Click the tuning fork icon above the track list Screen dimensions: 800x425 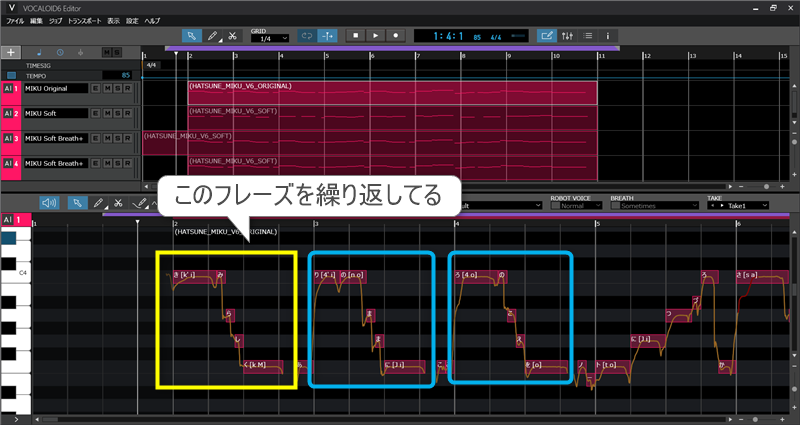coord(80,53)
